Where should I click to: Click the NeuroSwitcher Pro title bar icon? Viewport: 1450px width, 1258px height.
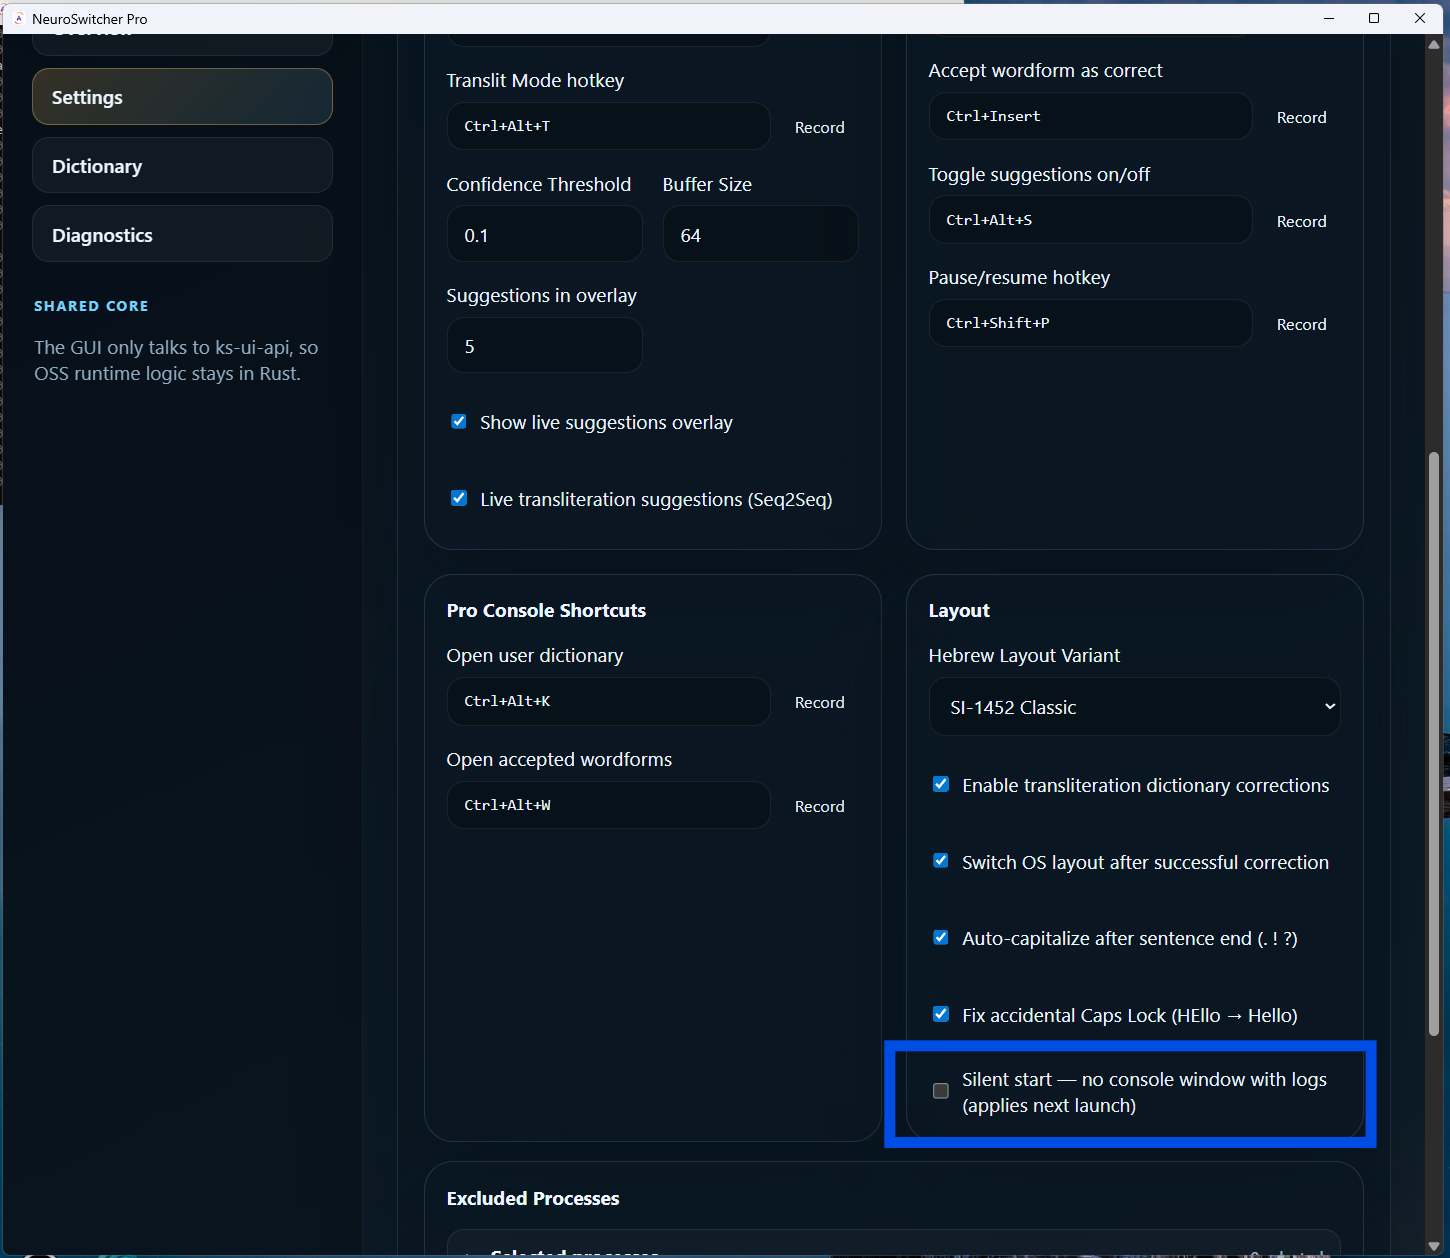point(18,18)
